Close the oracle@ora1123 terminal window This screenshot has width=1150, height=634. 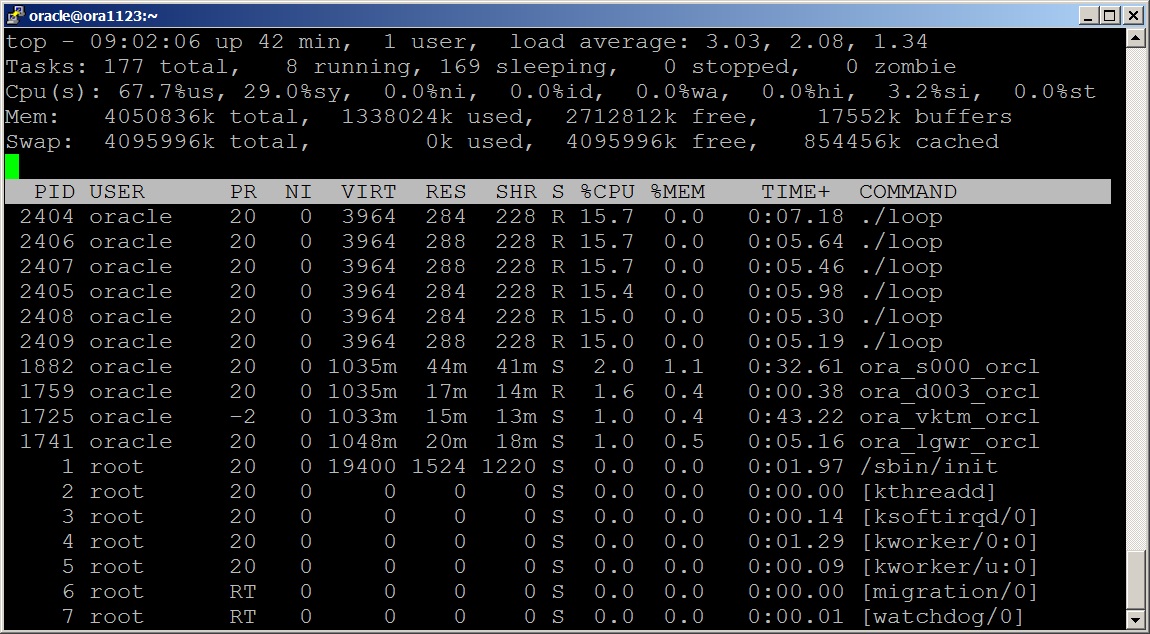[1133, 15]
